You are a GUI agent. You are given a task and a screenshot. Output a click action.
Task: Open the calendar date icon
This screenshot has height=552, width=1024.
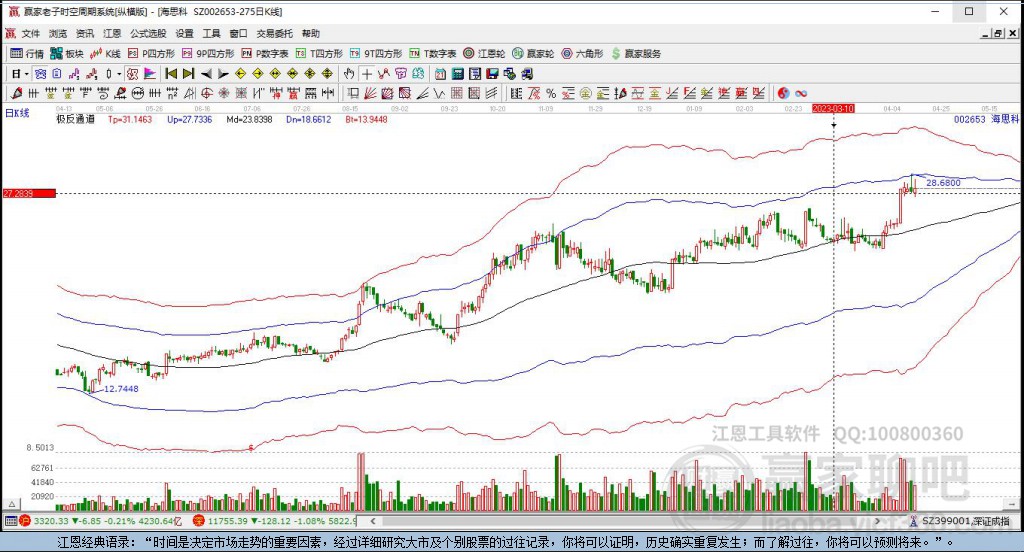[441, 74]
